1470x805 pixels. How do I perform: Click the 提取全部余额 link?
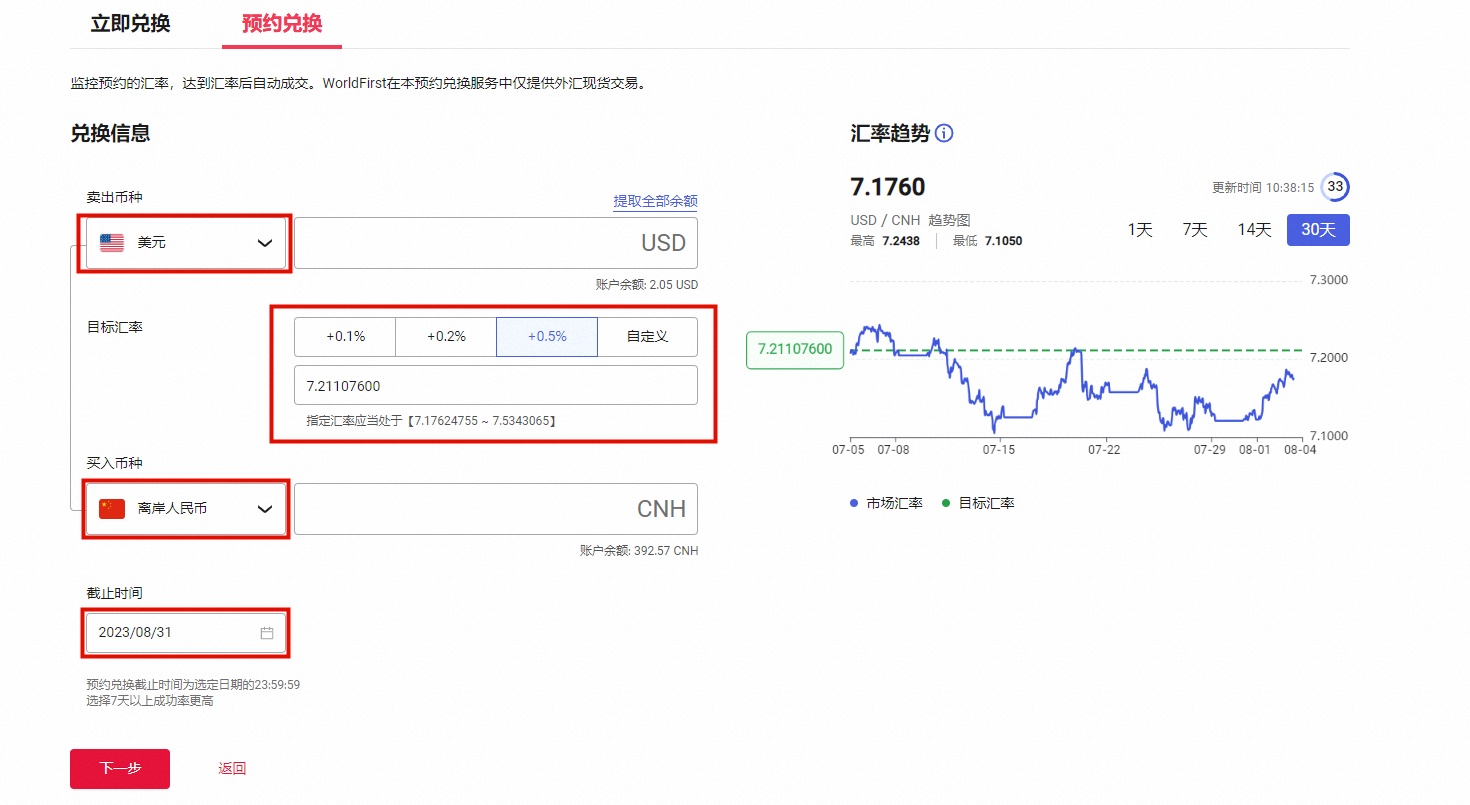tap(655, 201)
